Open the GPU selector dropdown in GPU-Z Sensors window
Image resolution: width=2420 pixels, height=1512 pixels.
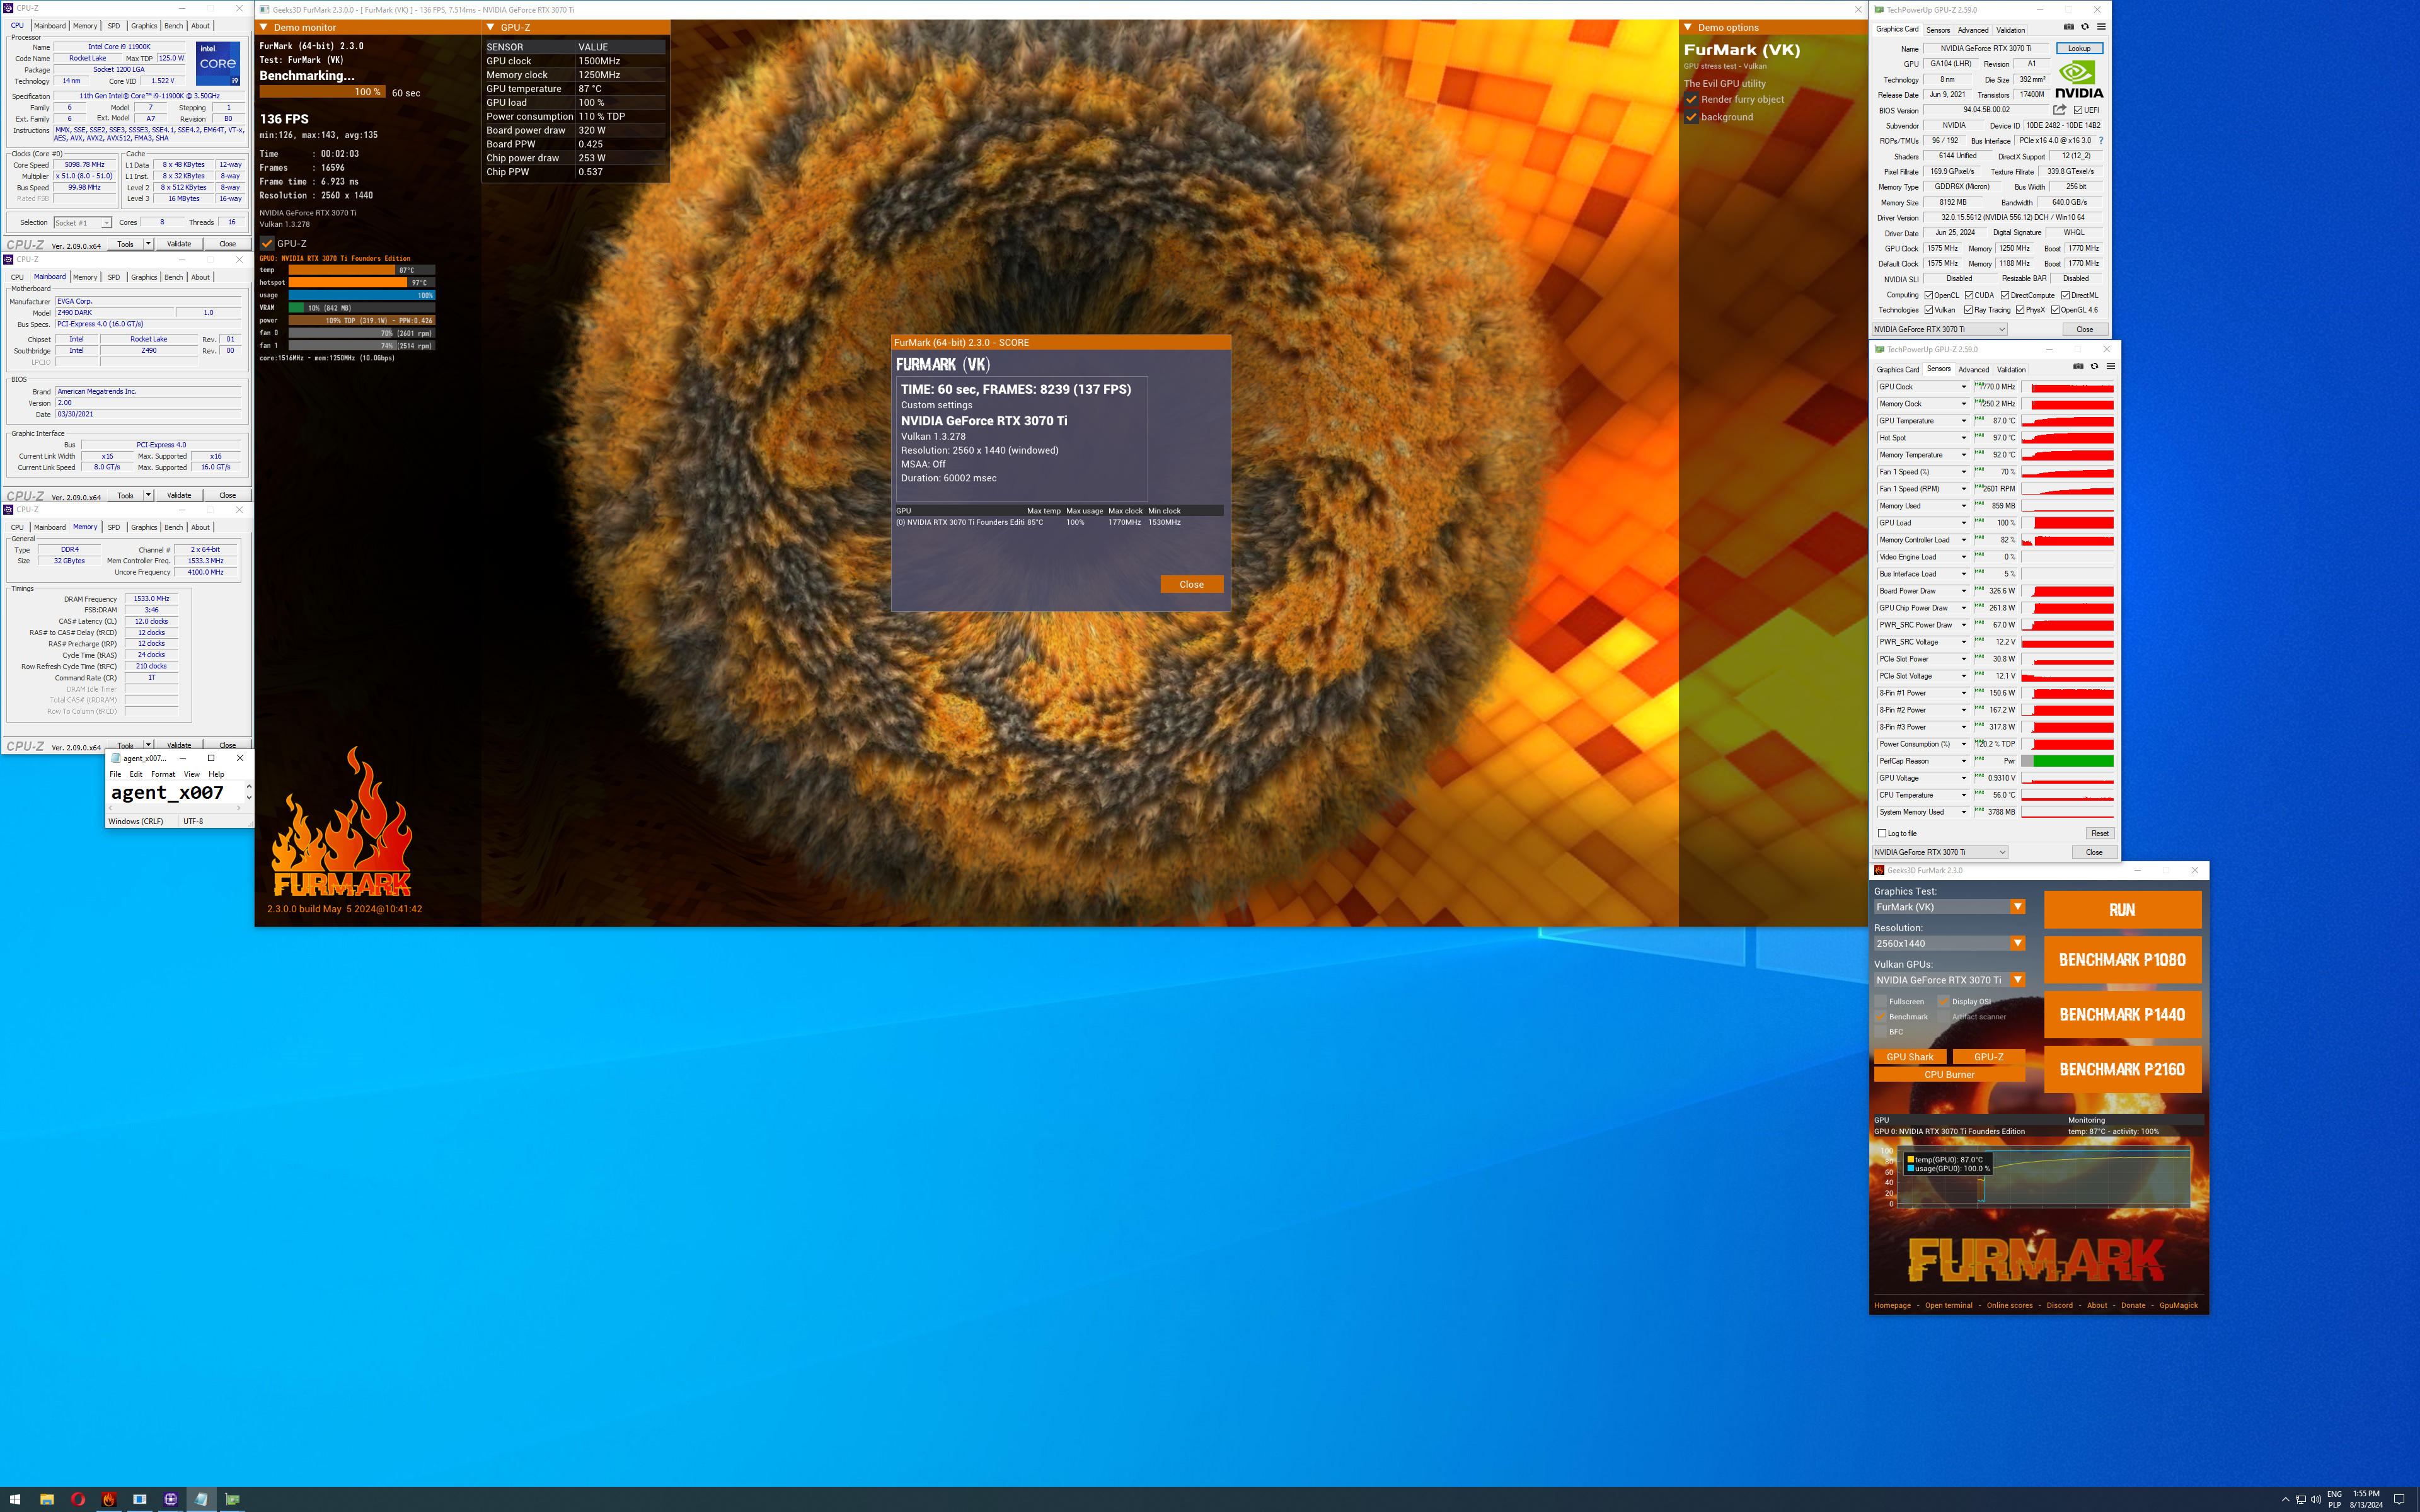1940,852
